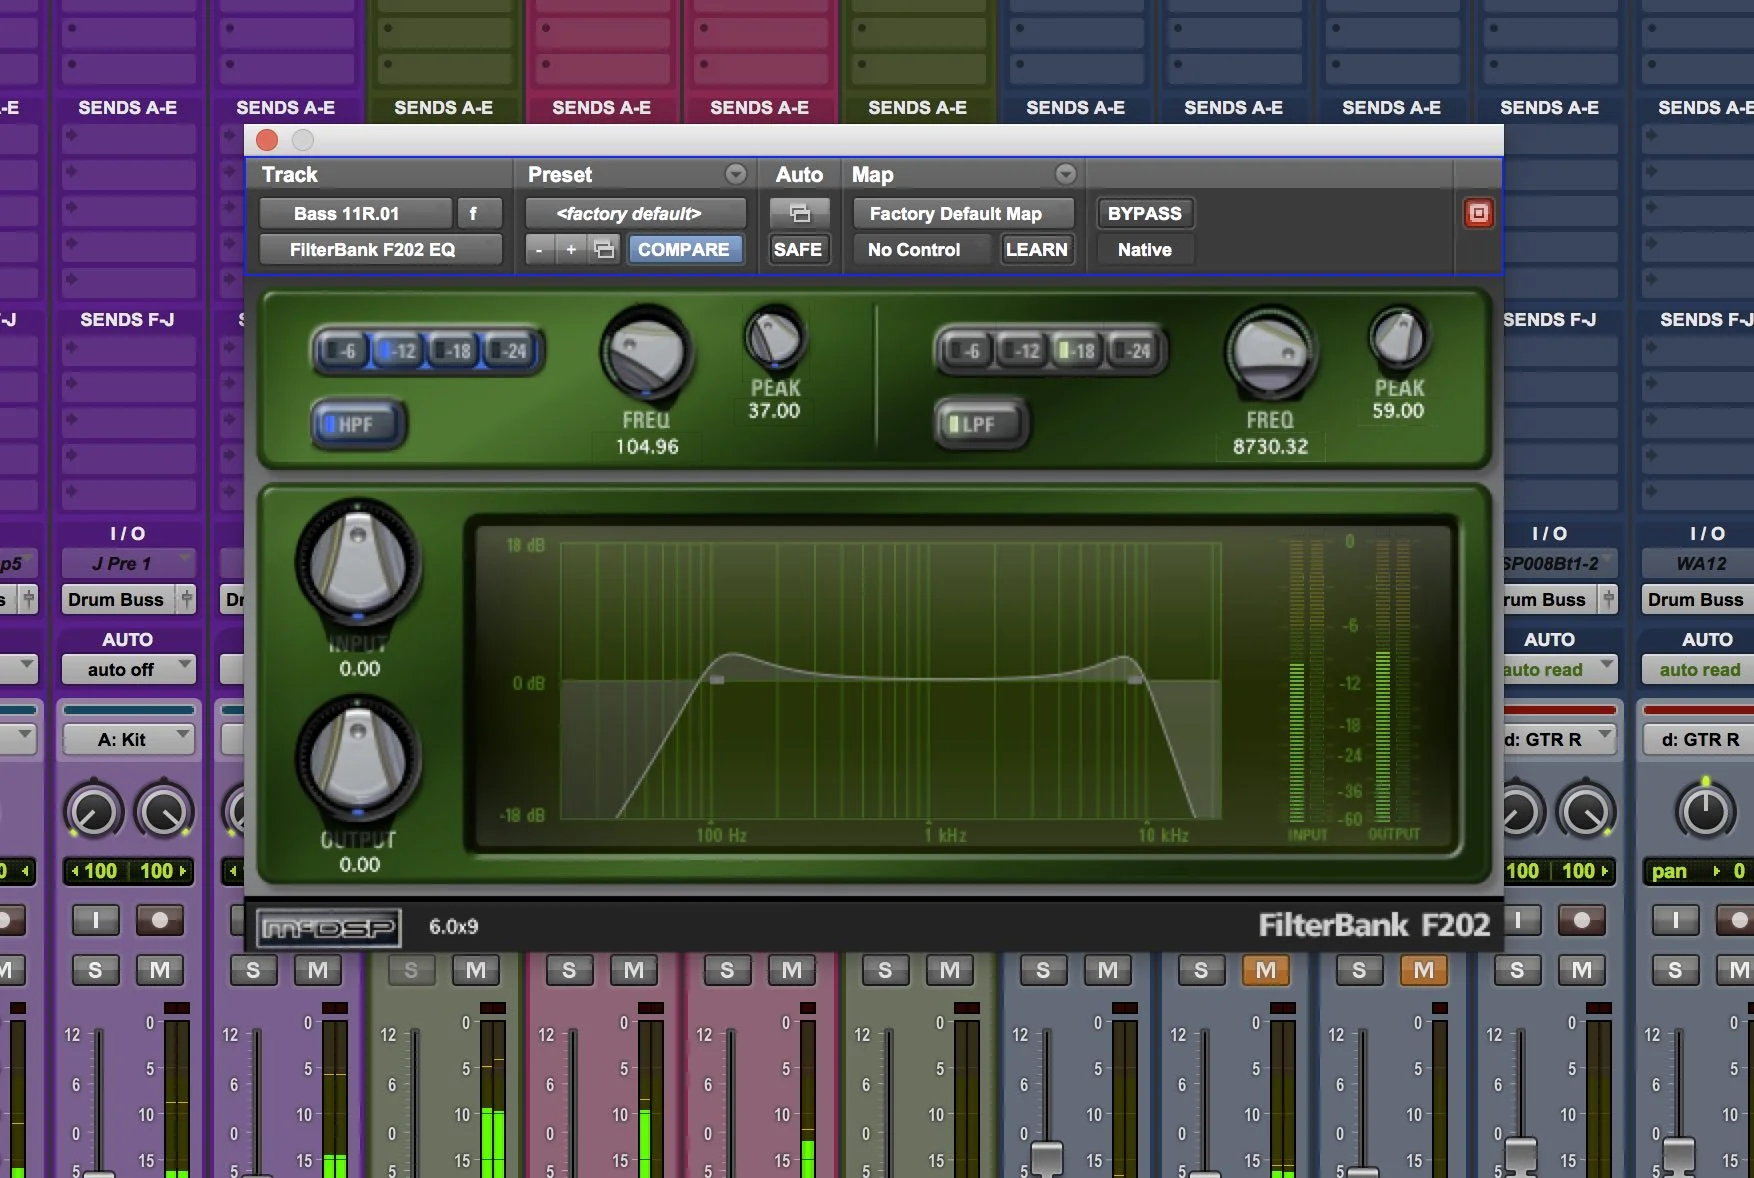Viewport: 1754px width, 1178px height.
Task: Select LPF slope -18 button
Action: click(x=1079, y=351)
